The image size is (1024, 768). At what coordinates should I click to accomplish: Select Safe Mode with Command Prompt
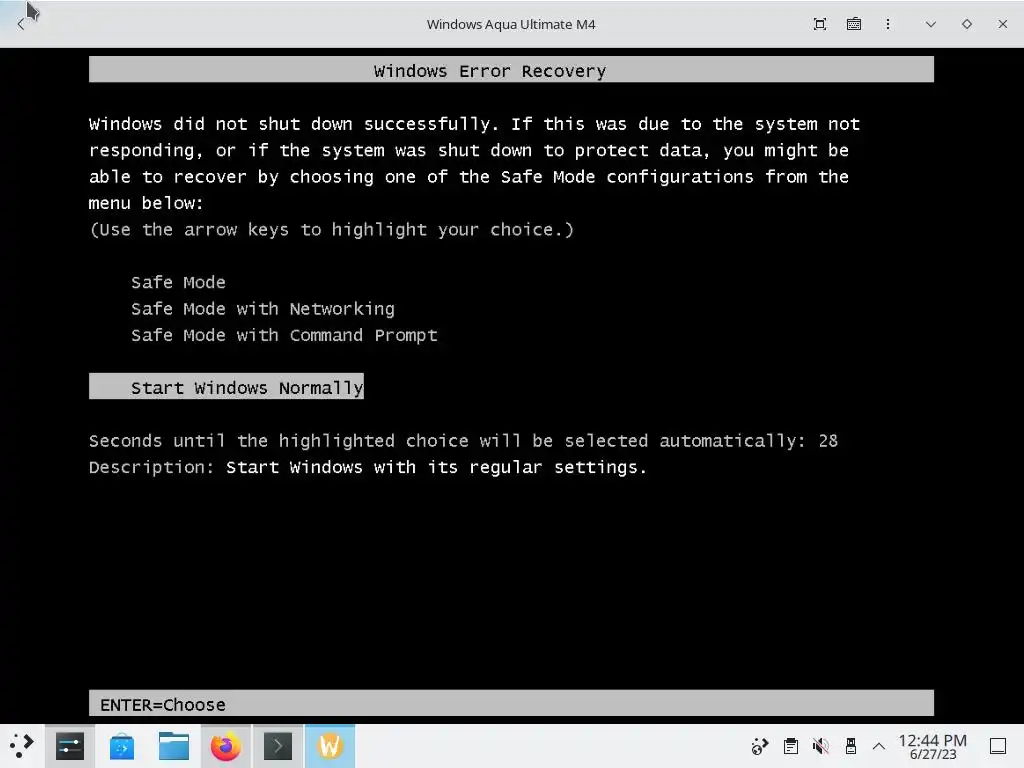[284, 335]
